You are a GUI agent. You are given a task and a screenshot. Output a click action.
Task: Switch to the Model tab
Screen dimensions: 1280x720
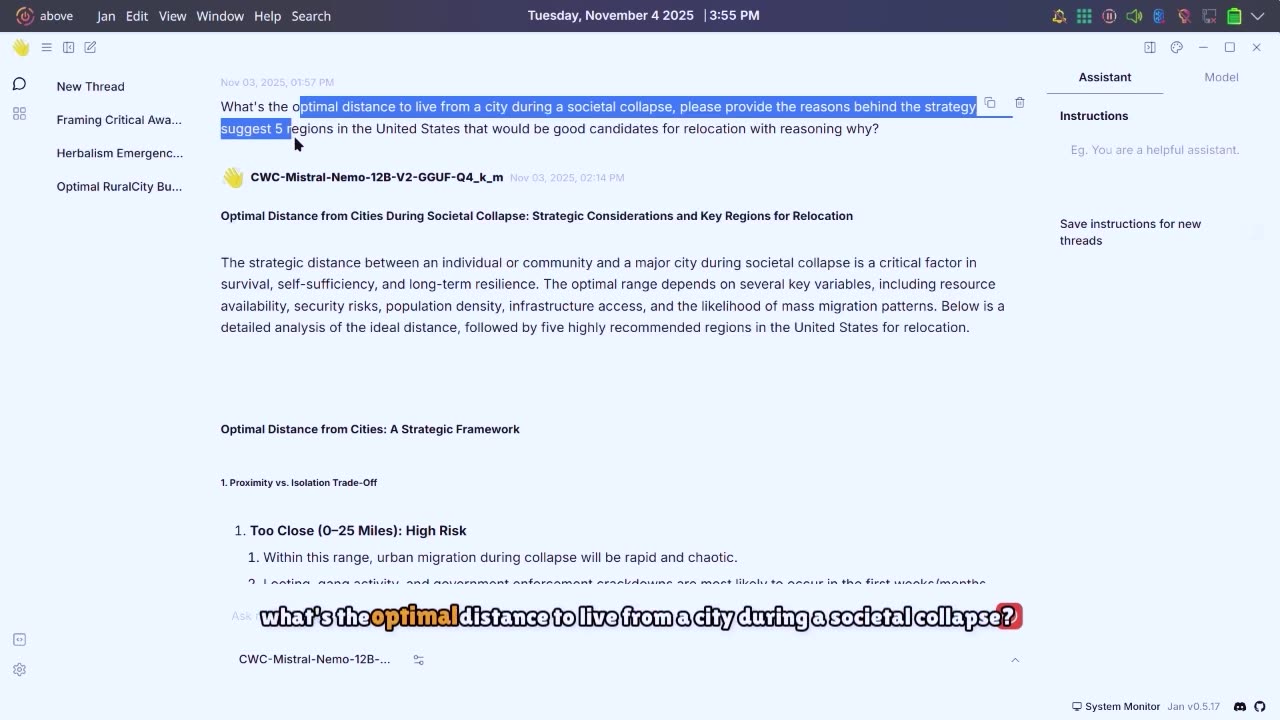(x=1221, y=77)
